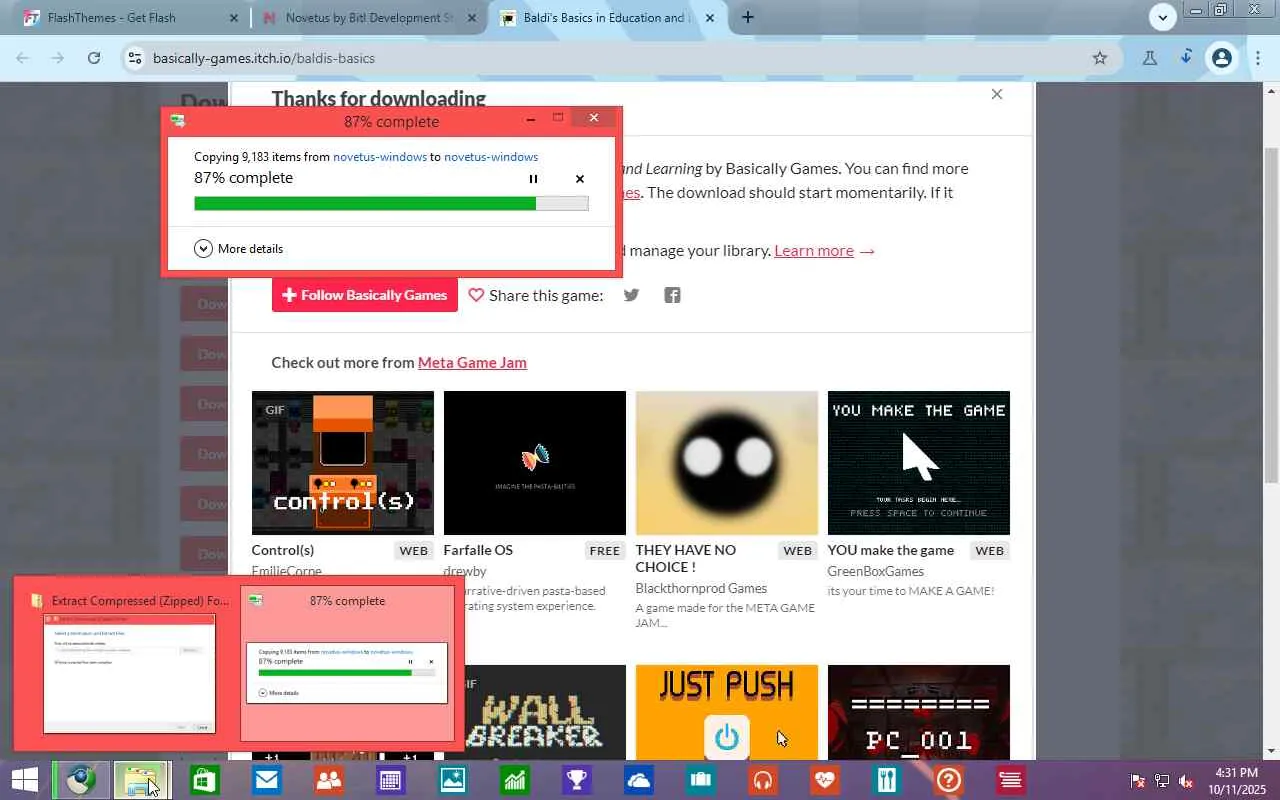Click the Farfalle OS game title
The image size is (1280, 800).
(x=478, y=550)
